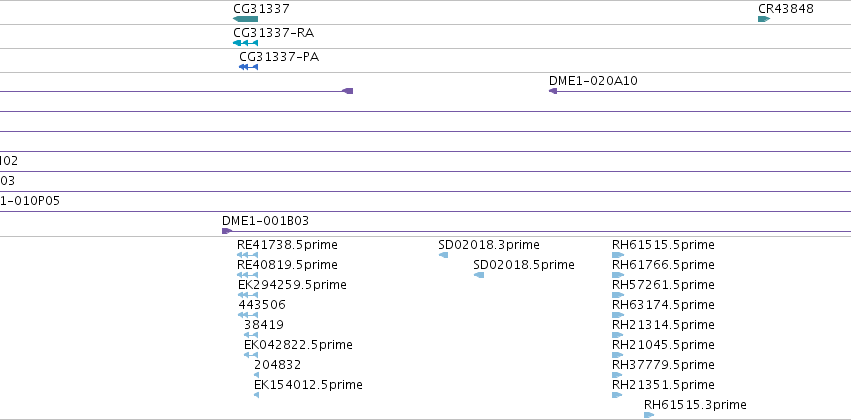Click the RH63174.5prime arrow glyph
This screenshot has width=851, height=420.
click(618, 315)
